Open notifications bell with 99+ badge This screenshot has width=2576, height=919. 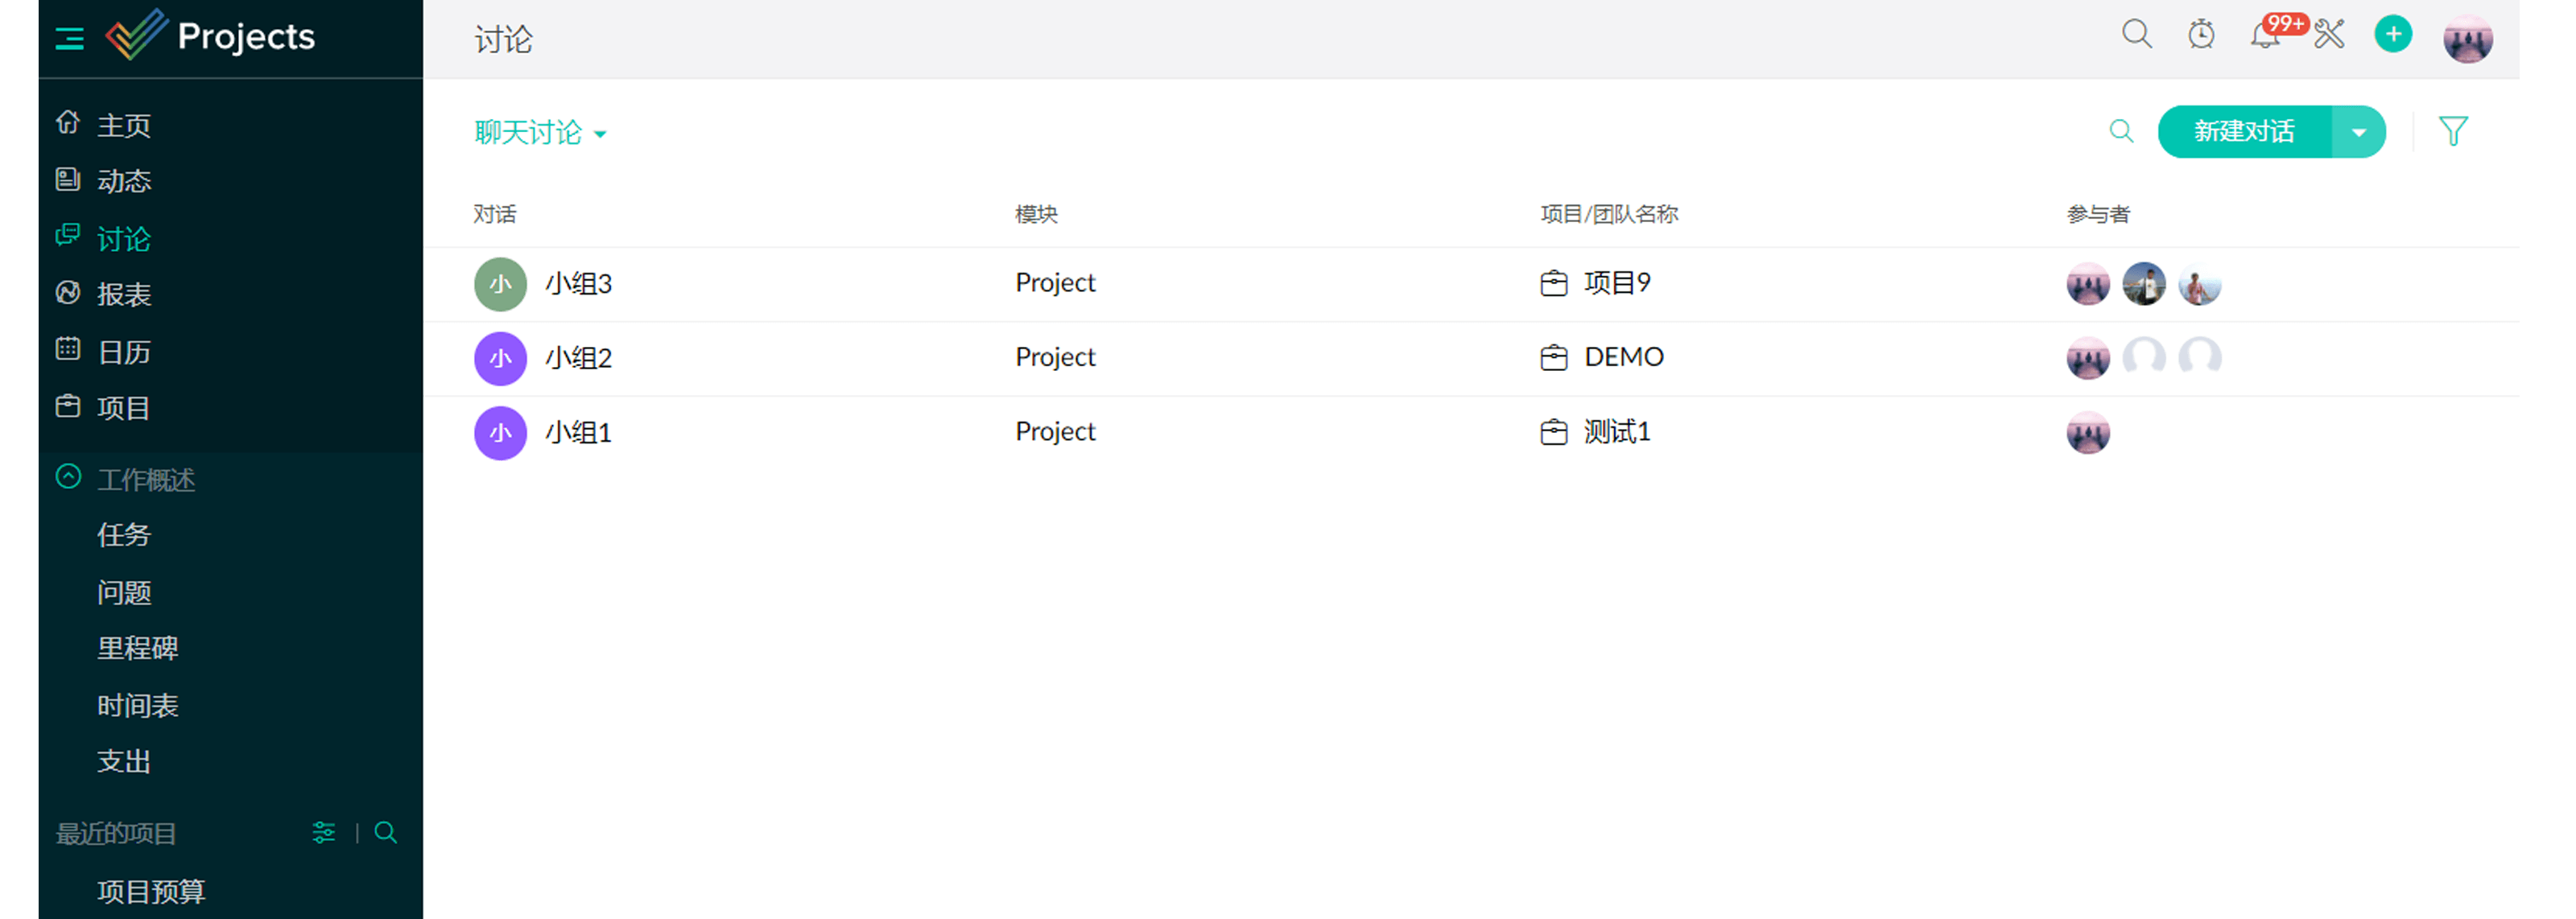click(x=2265, y=35)
